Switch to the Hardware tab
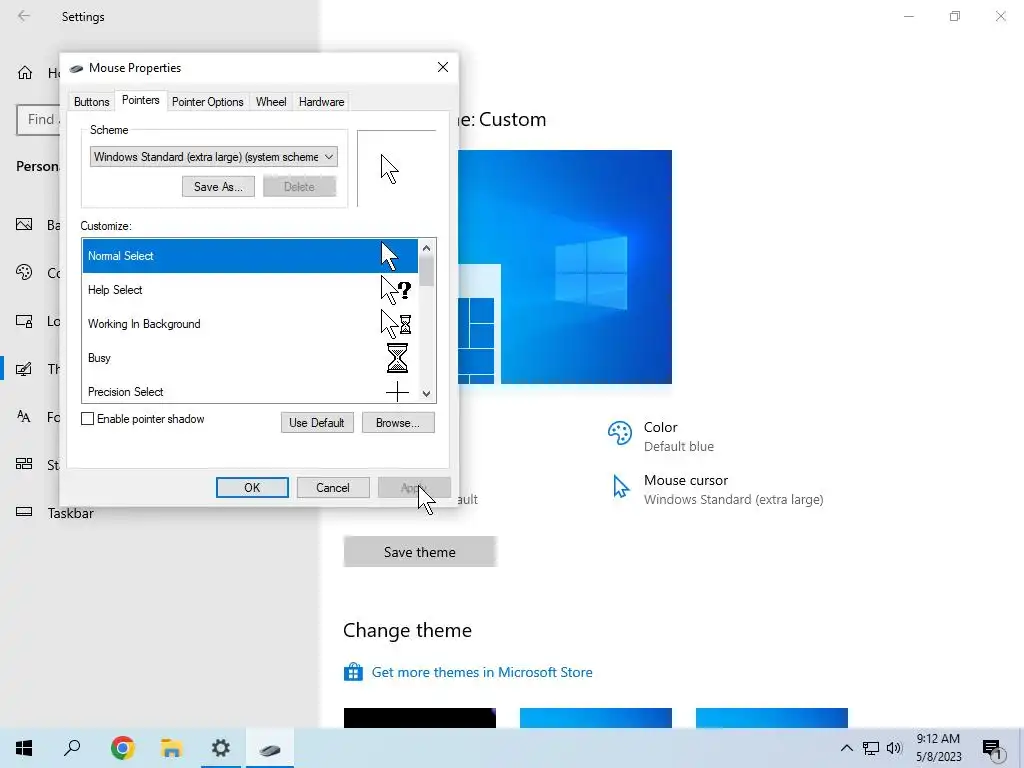This screenshot has width=1024, height=768. [321, 102]
